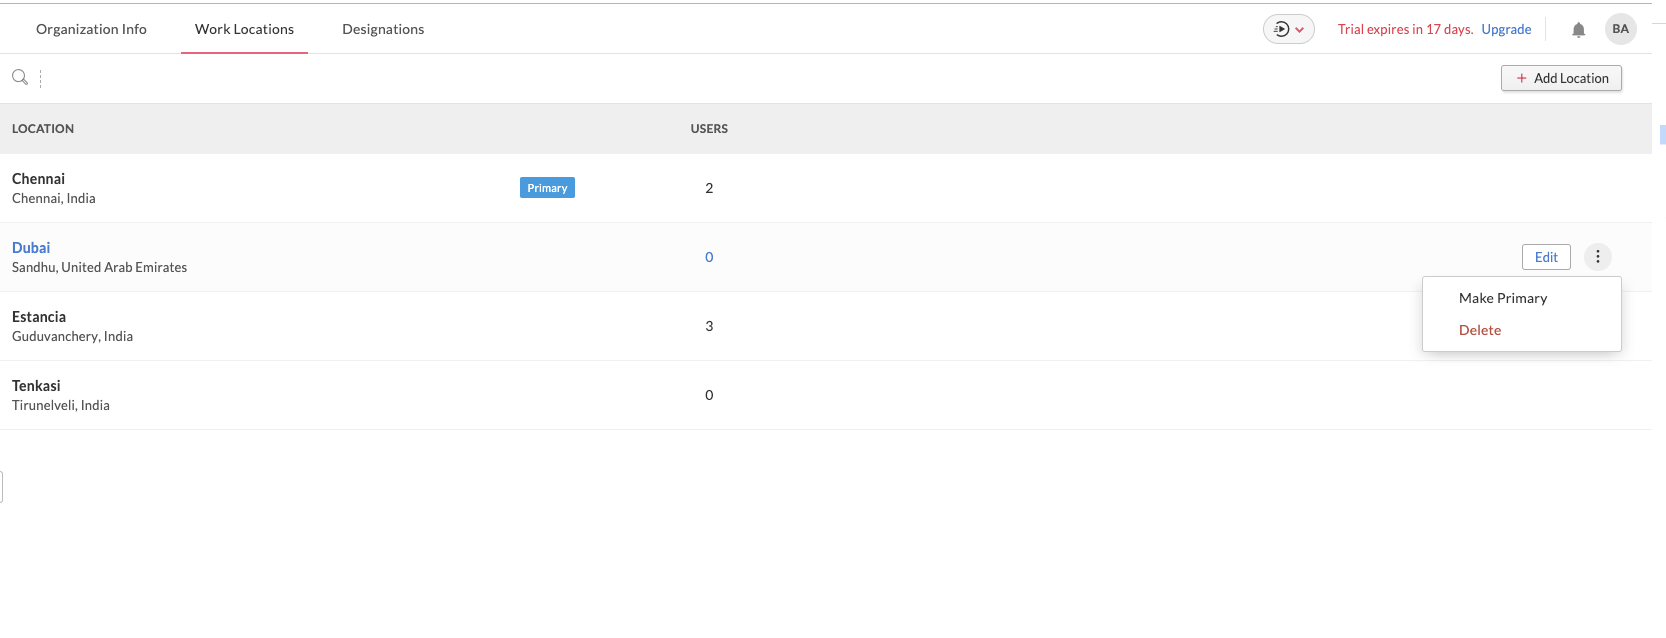The width and height of the screenshot is (1666, 638).
Task: Choose Make Primary from the menu
Action: [x=1502, y=298]
